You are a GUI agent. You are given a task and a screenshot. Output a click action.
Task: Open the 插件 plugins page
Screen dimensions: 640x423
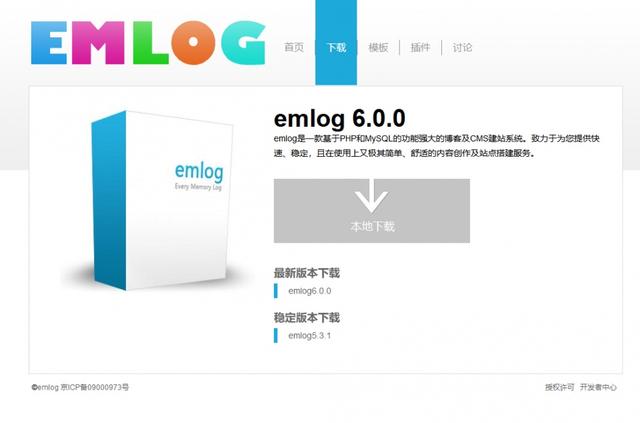[420, 47]
